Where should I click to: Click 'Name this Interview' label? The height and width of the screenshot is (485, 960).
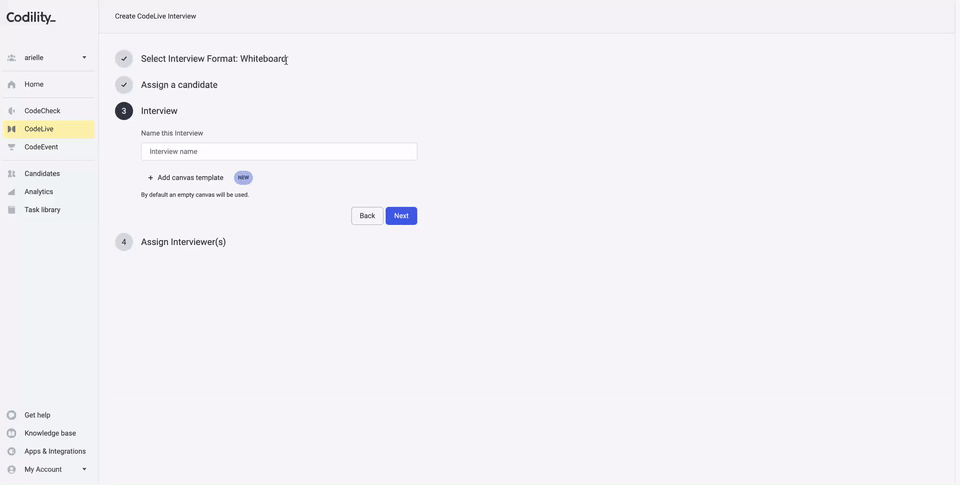click(172, 133)
